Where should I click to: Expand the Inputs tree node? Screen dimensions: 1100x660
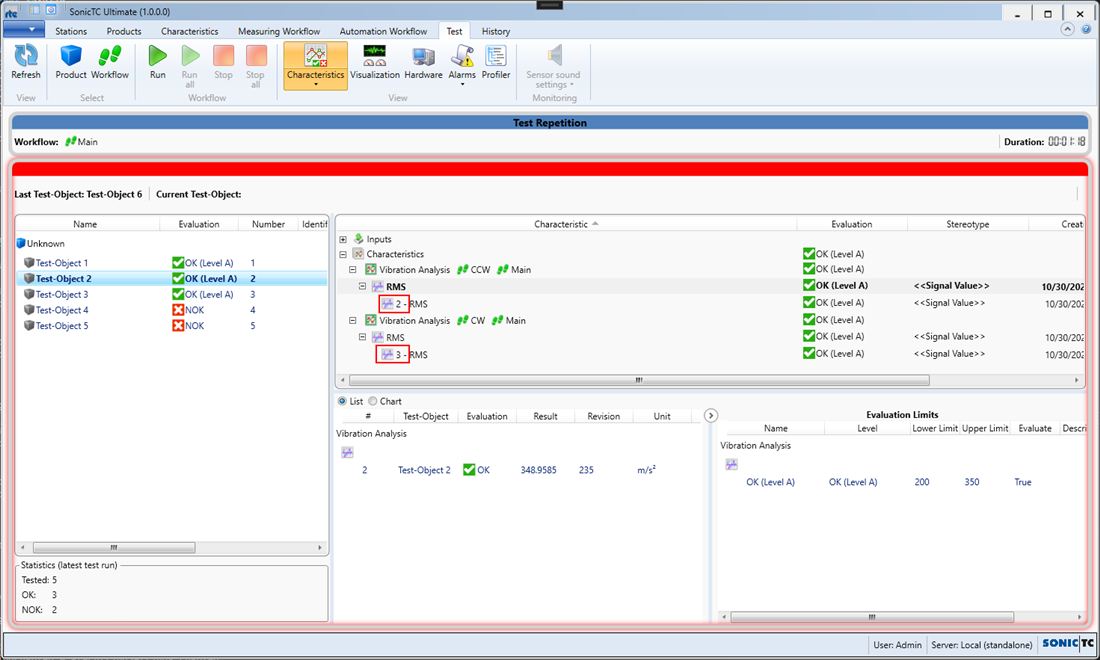click(343, 239)
